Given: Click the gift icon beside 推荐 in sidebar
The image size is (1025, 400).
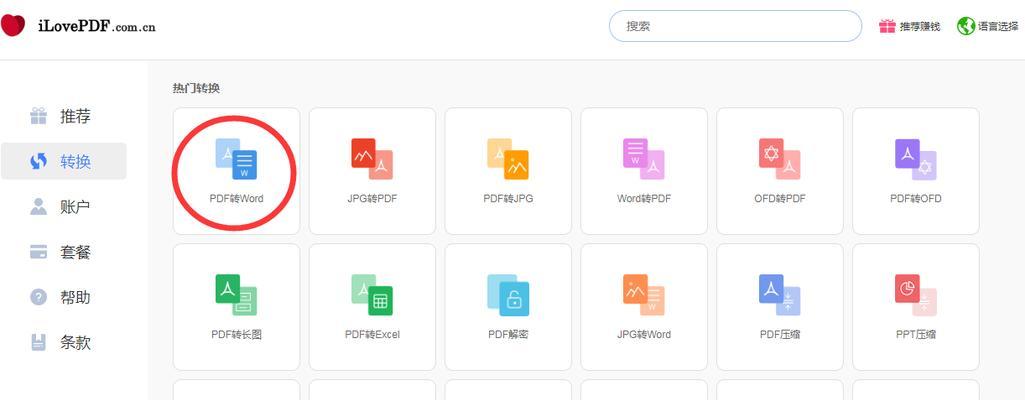Looking at the screenshot, I should point(39,116).
